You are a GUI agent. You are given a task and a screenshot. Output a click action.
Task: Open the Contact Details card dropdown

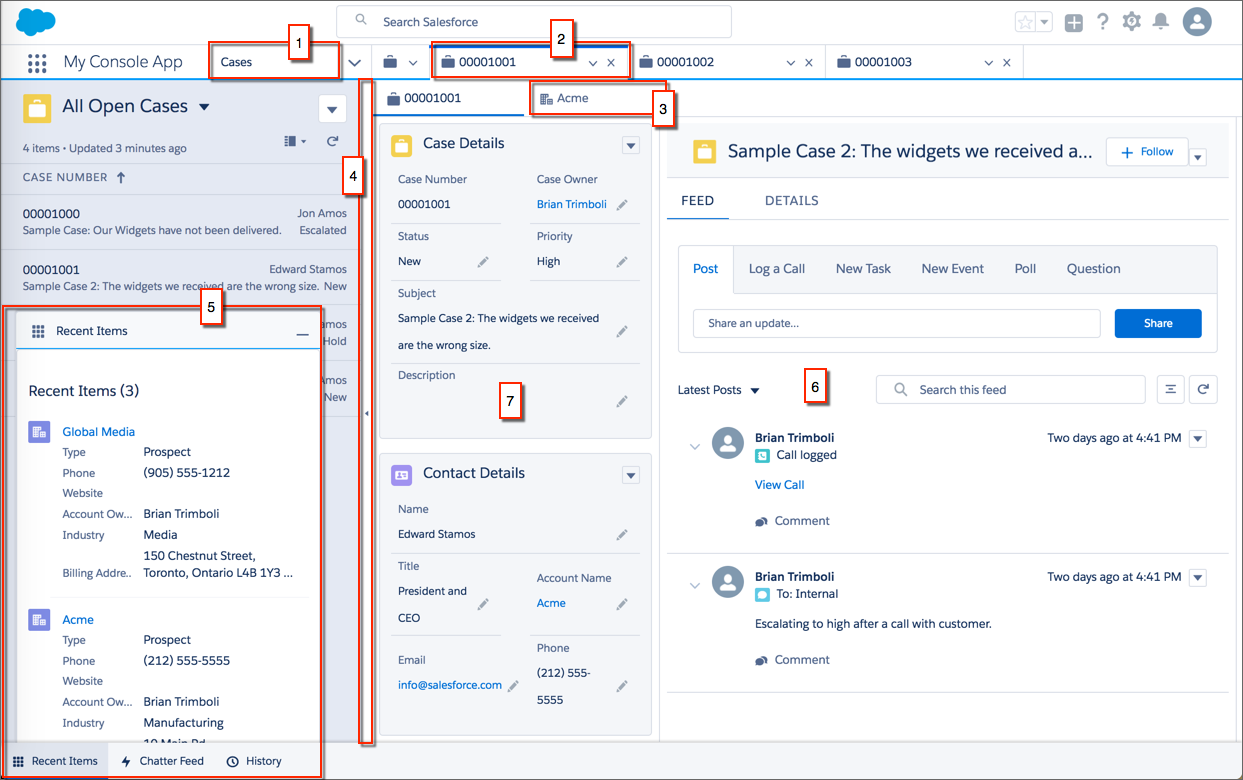coord(630,475)
